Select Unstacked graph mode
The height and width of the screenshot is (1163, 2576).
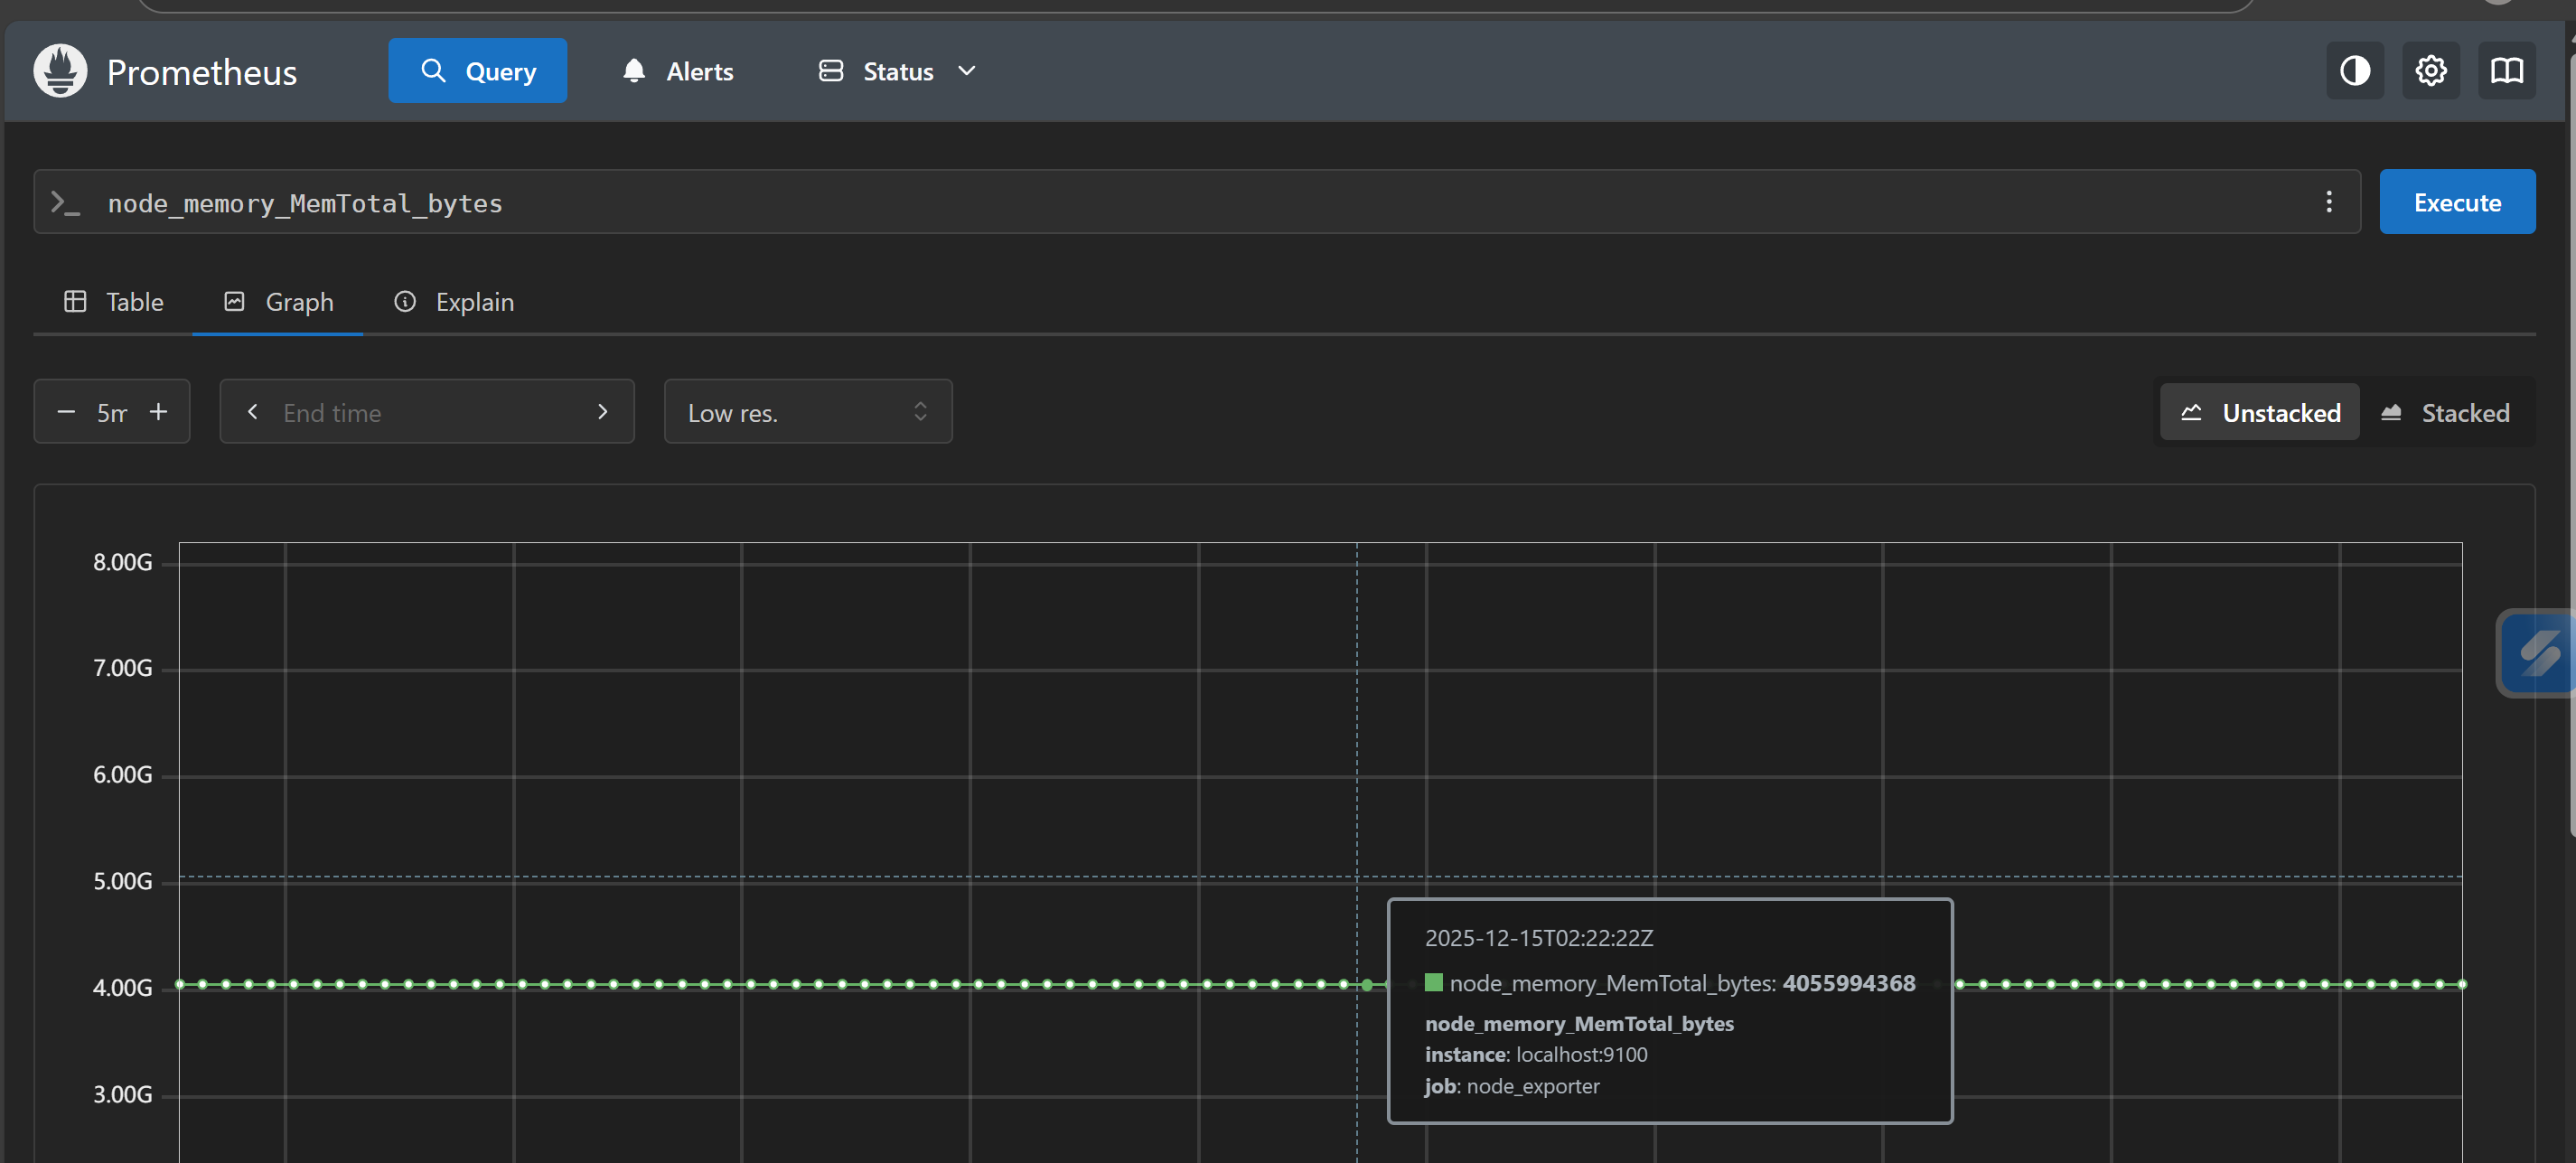[x=2260, y=412]
